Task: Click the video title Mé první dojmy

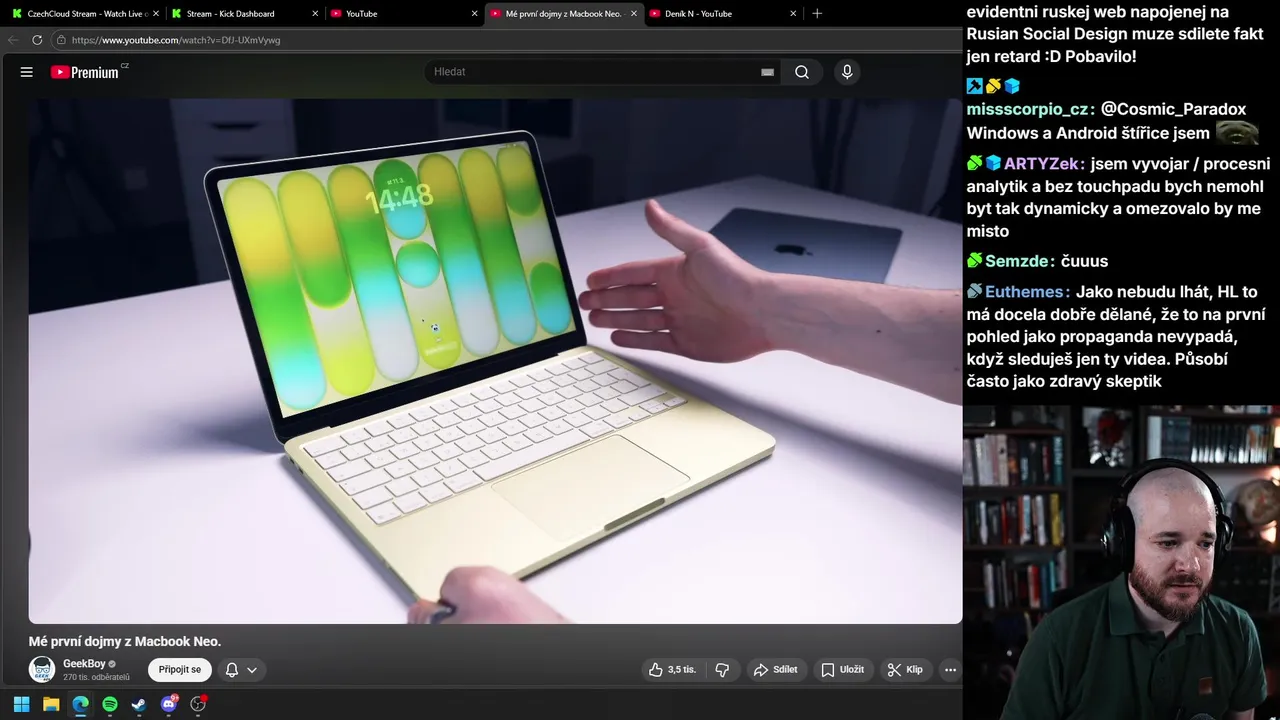Action: point(125,641)
